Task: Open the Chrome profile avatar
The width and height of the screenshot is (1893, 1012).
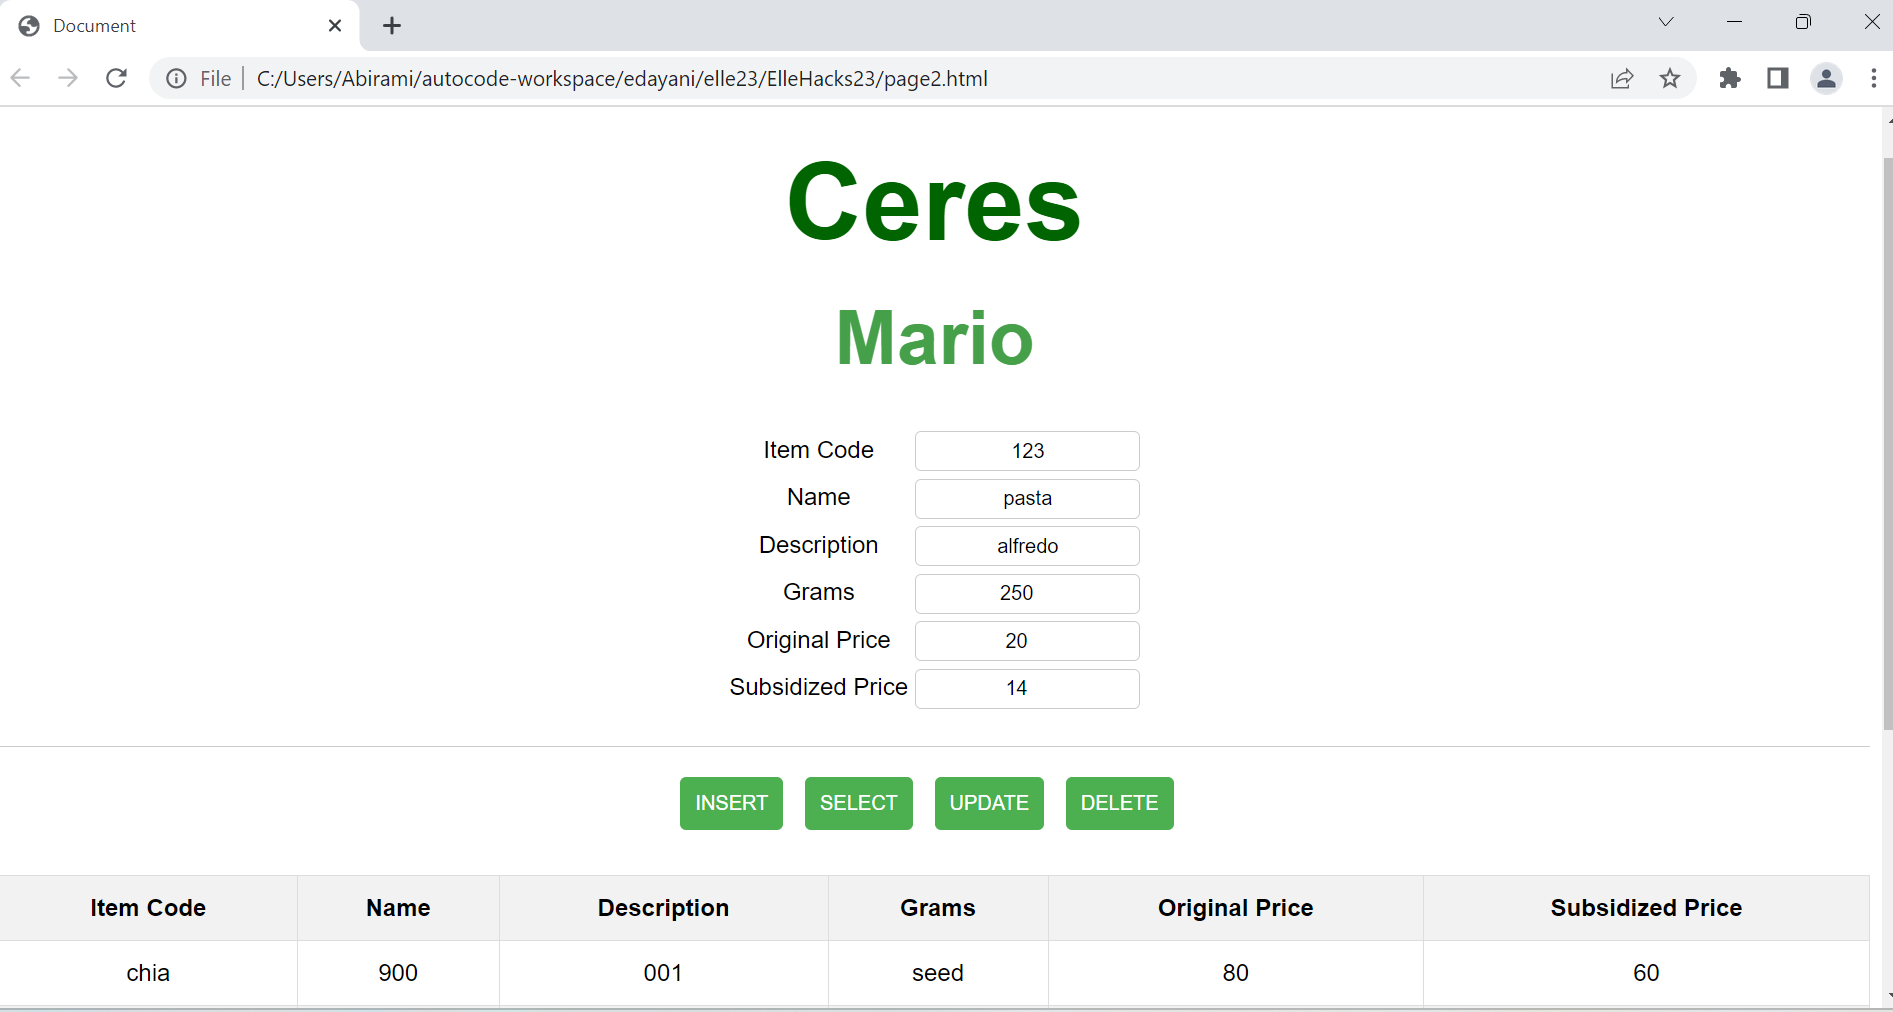Action: (x=1827, y=78)
